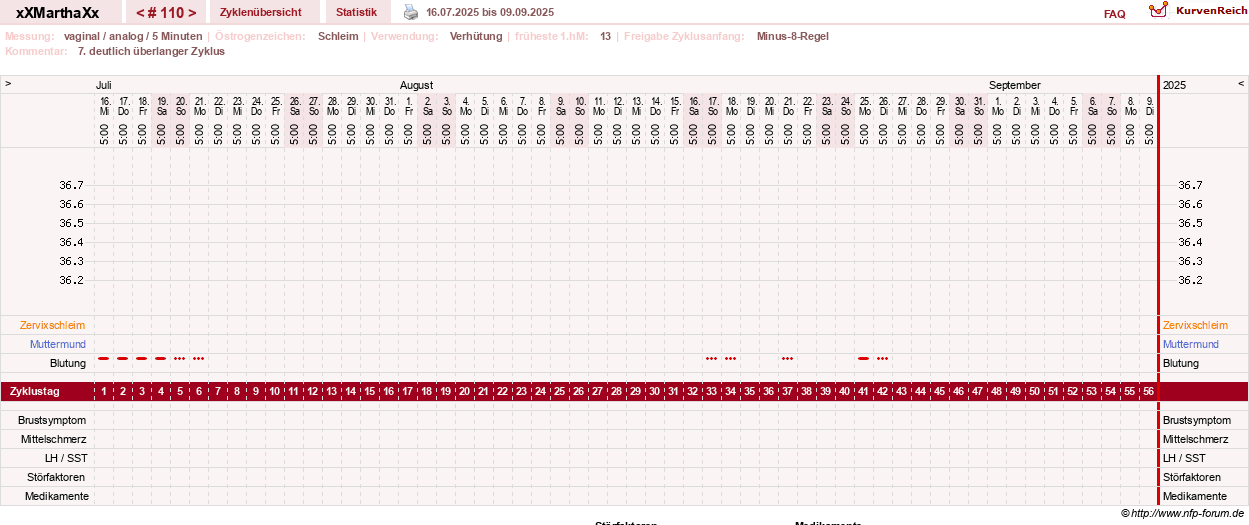Select cycle day 28 cell
Viewport: 1249px width, 525px height.
click(616, 391)
